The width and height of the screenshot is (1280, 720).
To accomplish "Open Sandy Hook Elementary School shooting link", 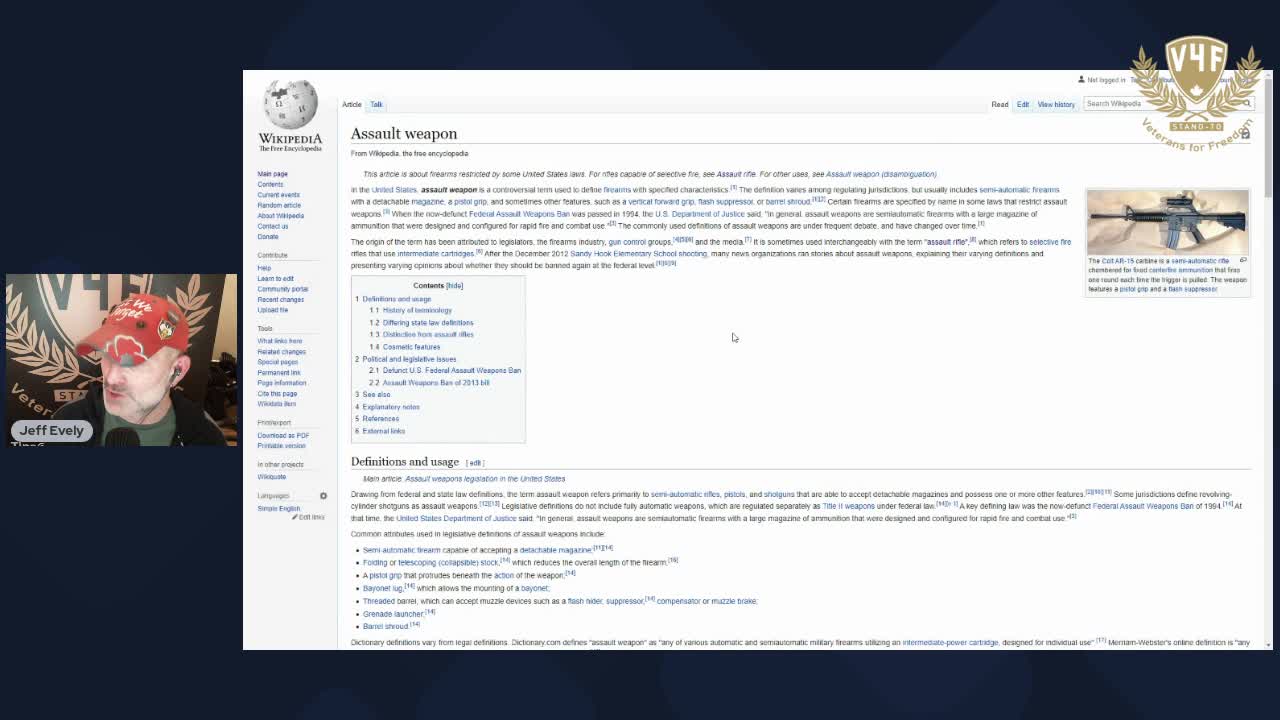I will pyautogui.click(x=638, y=254).
